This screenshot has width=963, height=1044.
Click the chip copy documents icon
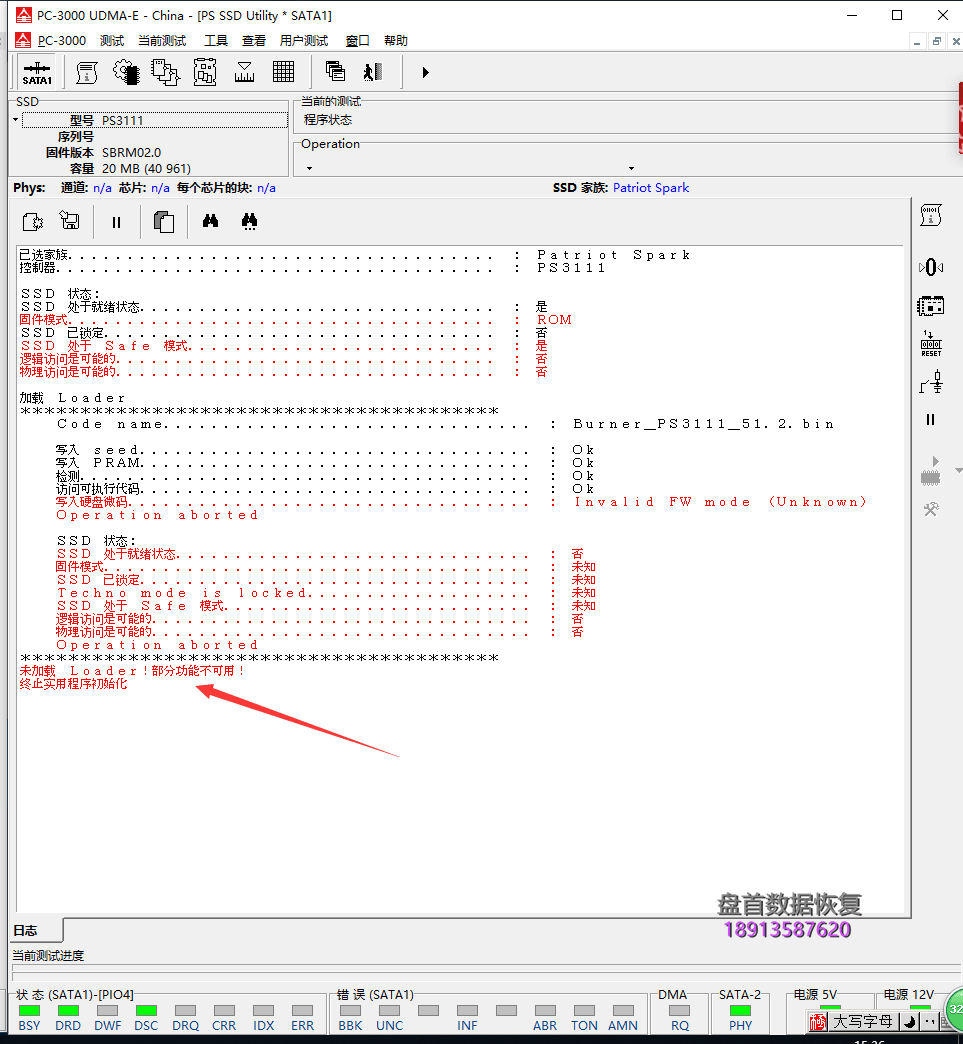[165, 73]
